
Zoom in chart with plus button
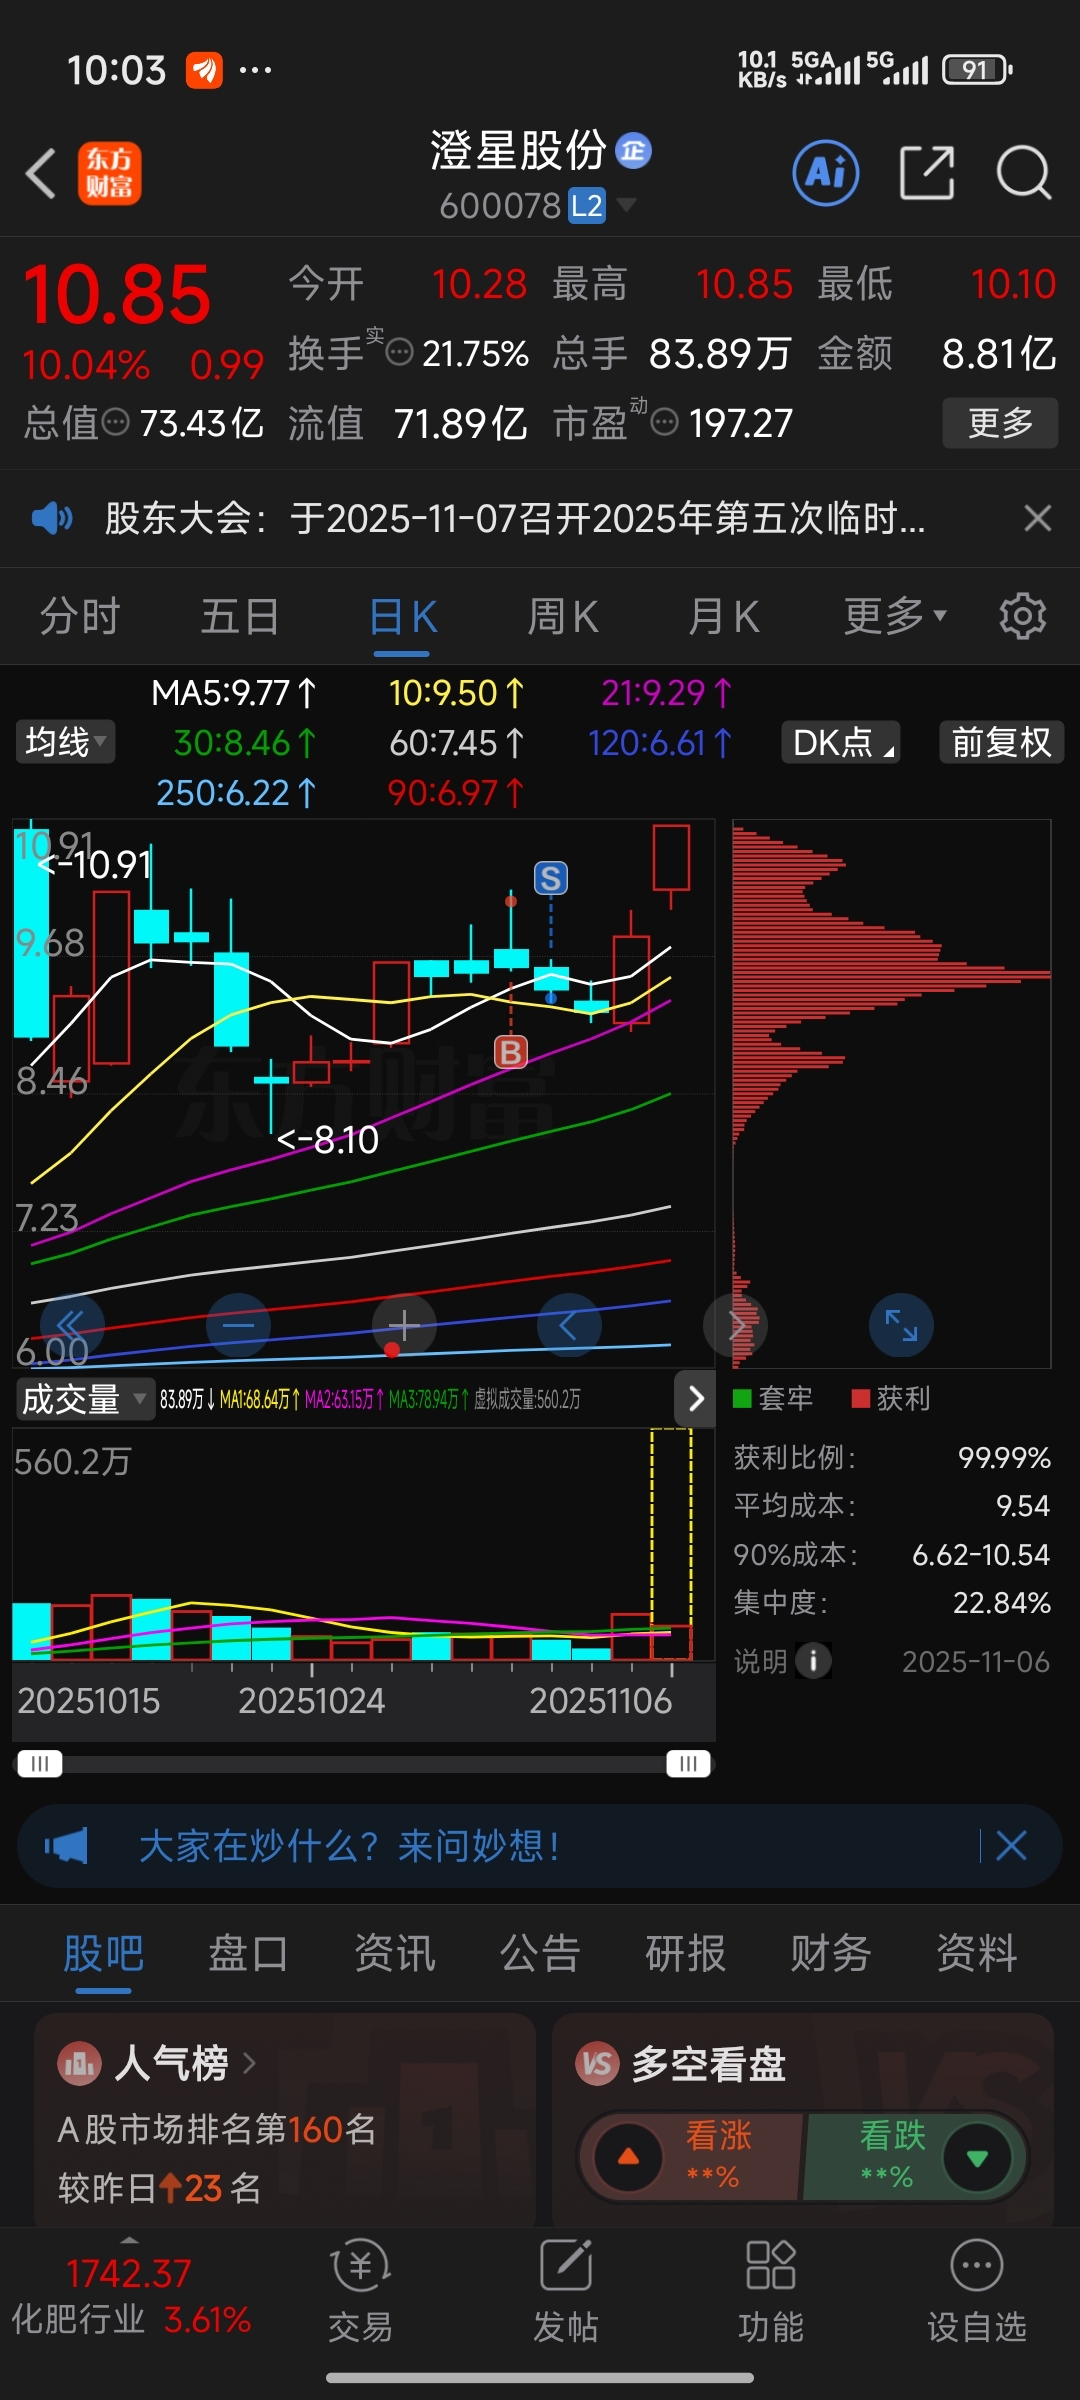click(404, 1325)
